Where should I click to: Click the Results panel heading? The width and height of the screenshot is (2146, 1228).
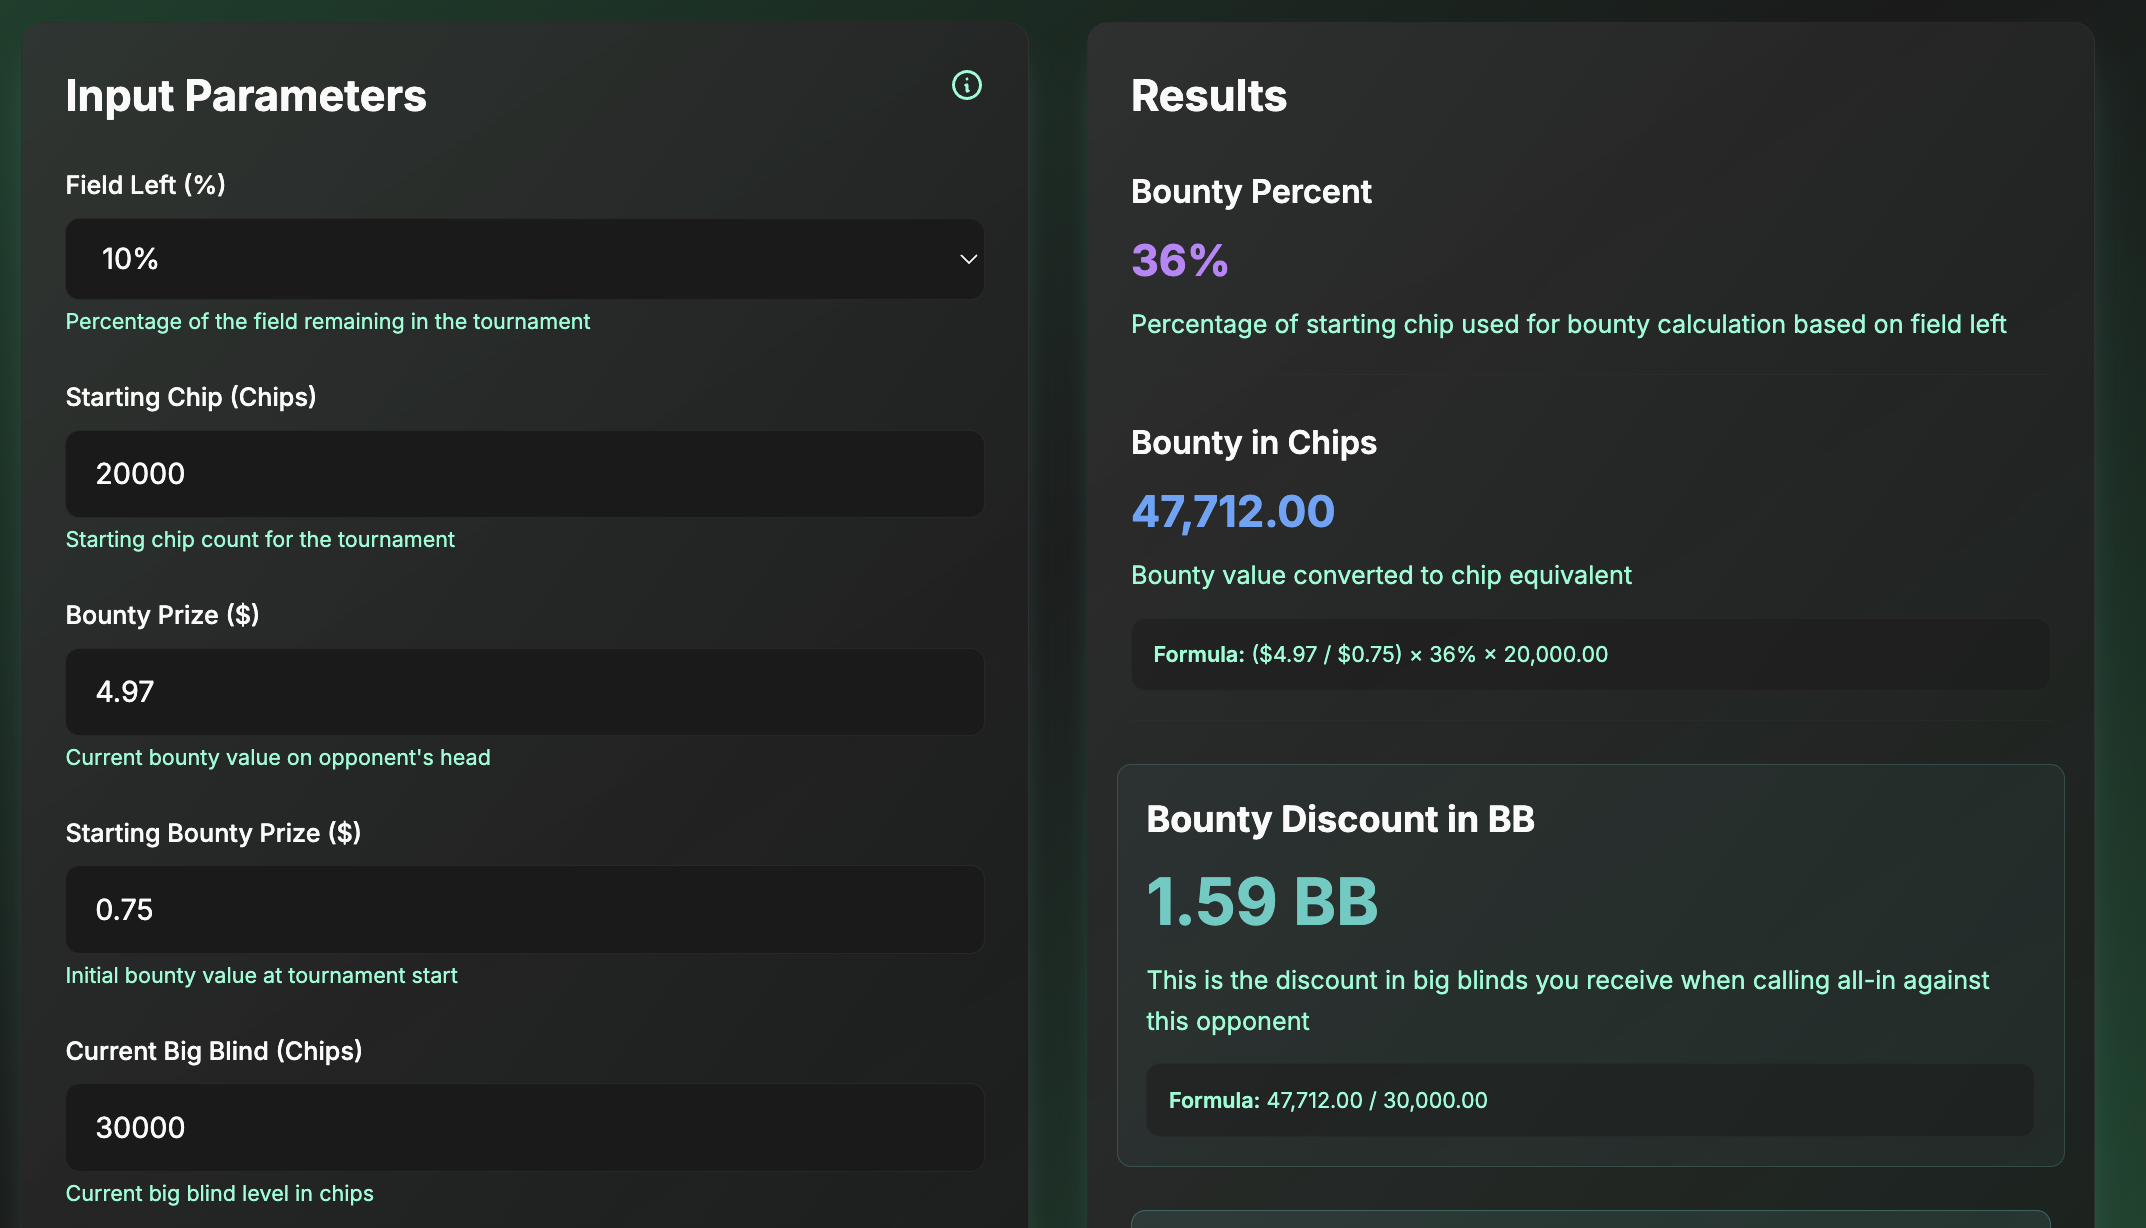pyautogui.click(x=1209, y=96)
